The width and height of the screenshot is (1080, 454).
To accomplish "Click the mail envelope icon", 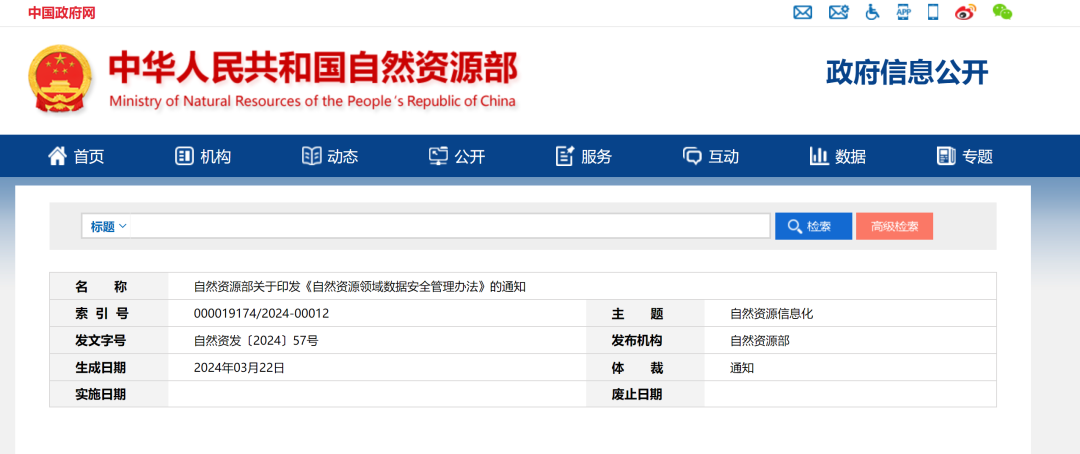I will pos(802,12).
